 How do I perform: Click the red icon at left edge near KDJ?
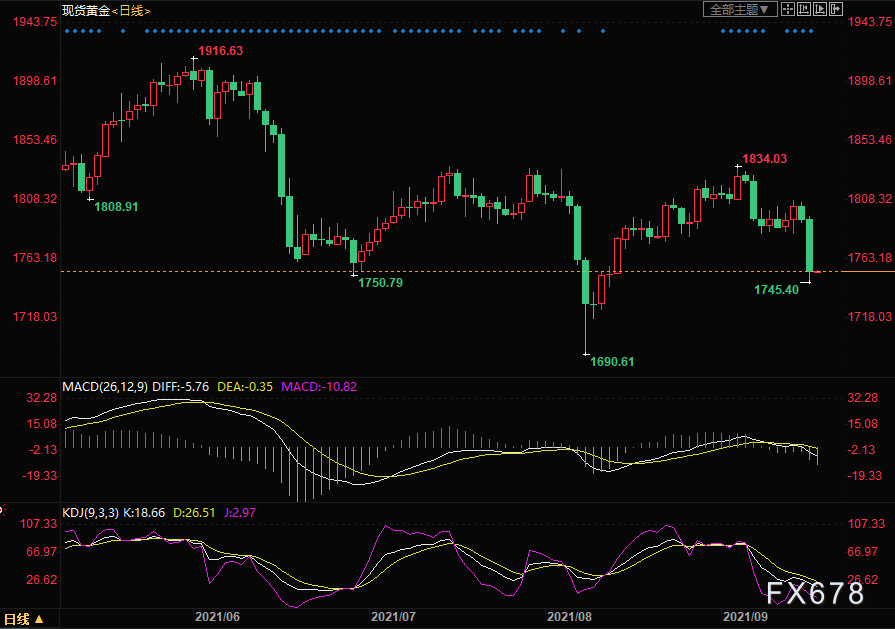coord(2,509)
